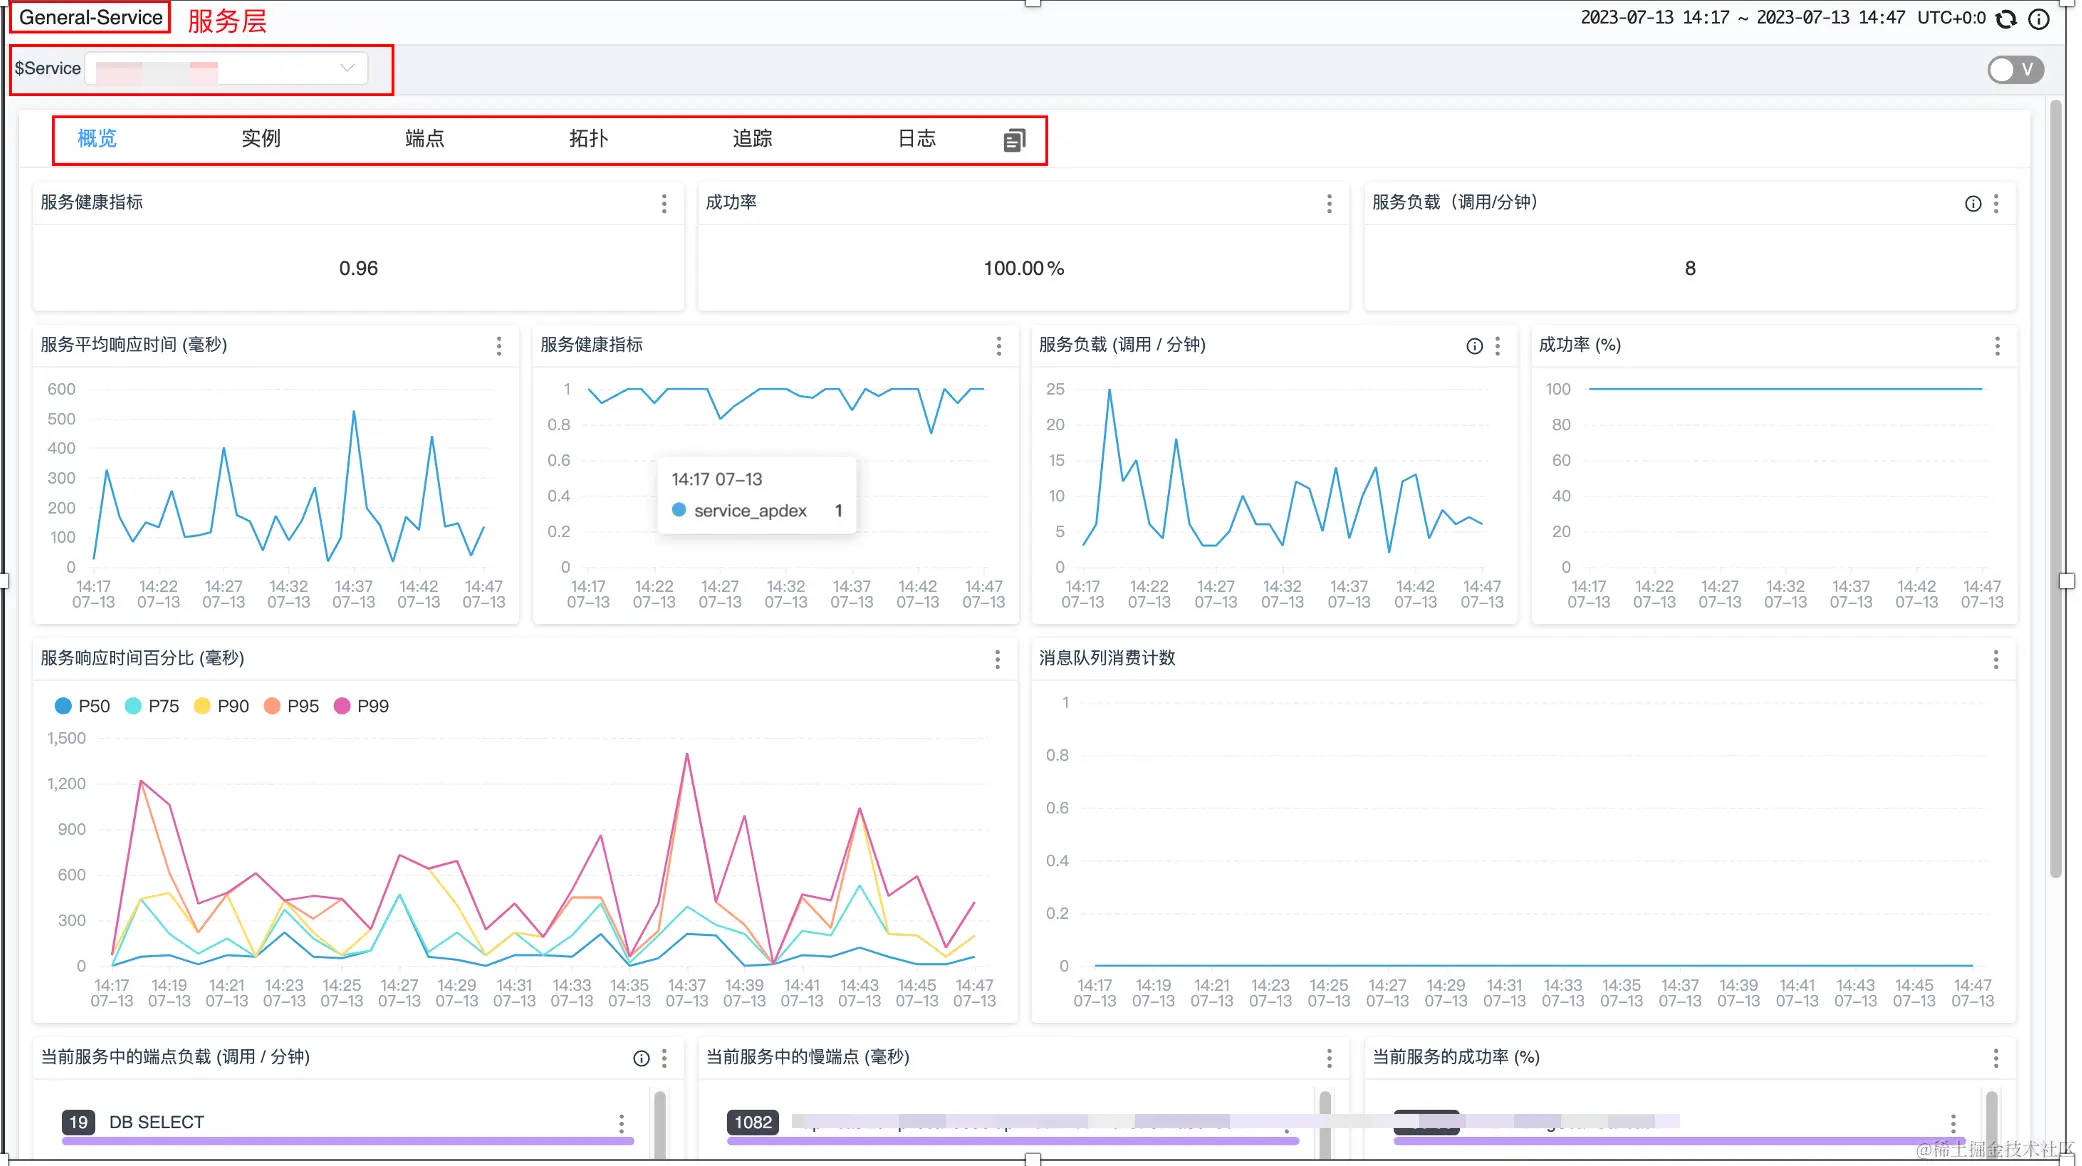Click the time range 2023-07-13 14:17 text
The height and width of the screenshot is (1166, 2082).
(x=1654, y=18)
